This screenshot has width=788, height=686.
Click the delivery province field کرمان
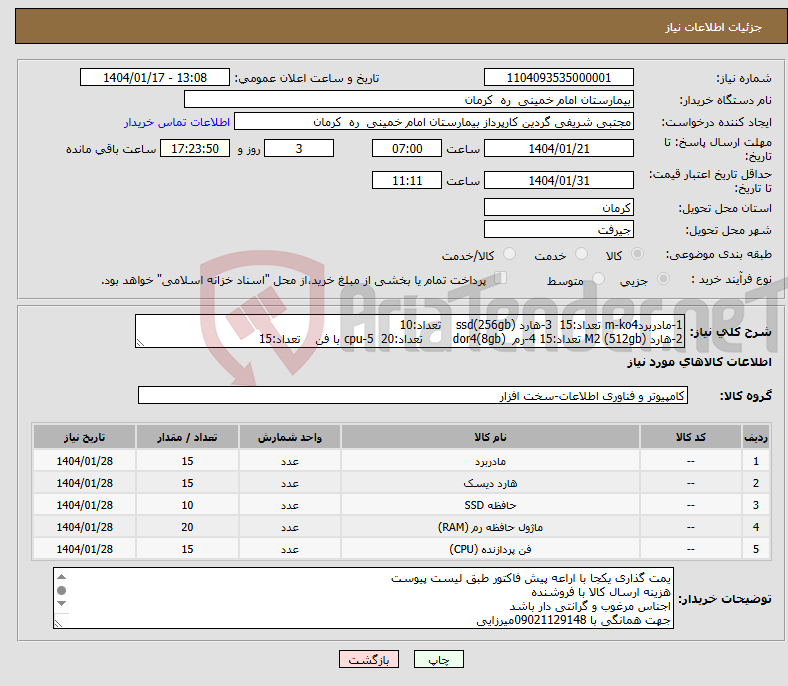point(558,207)
